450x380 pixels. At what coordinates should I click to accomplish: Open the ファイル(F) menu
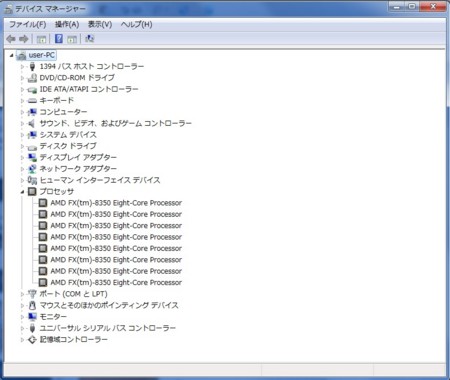(28, 24)
